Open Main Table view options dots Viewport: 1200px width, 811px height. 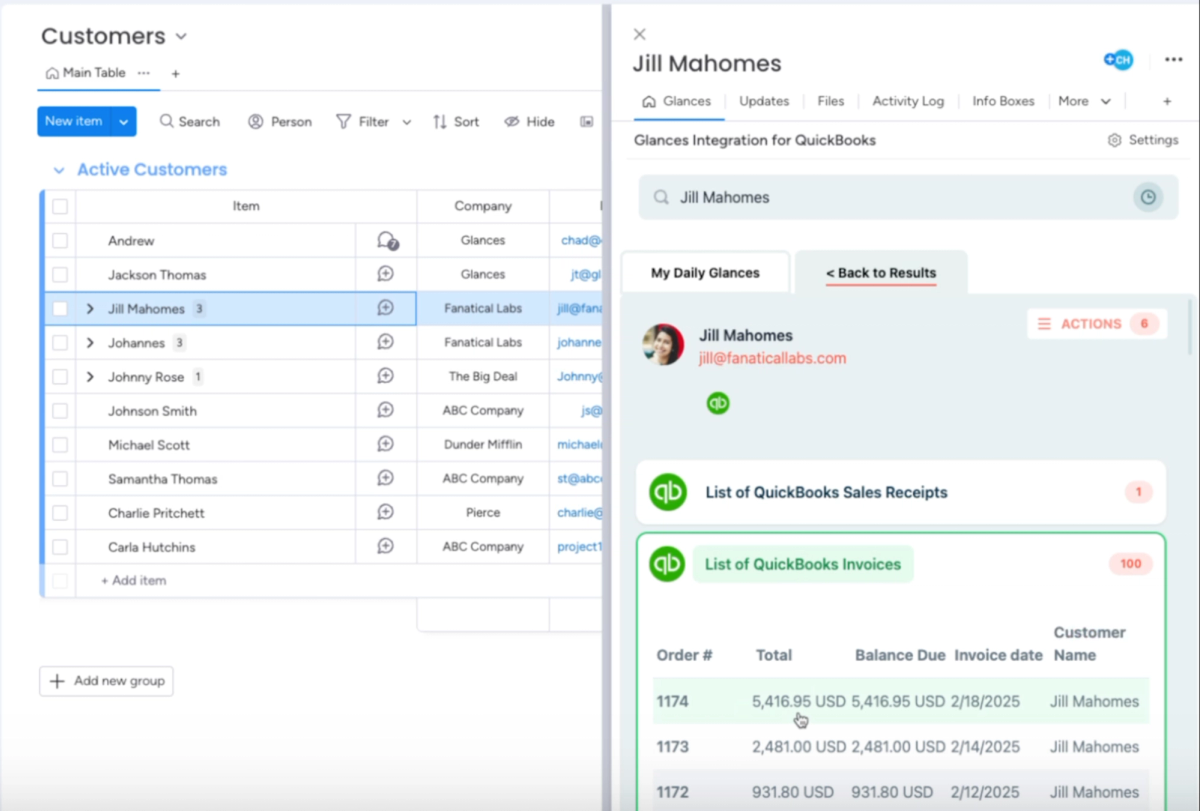(x=144, y=73)
